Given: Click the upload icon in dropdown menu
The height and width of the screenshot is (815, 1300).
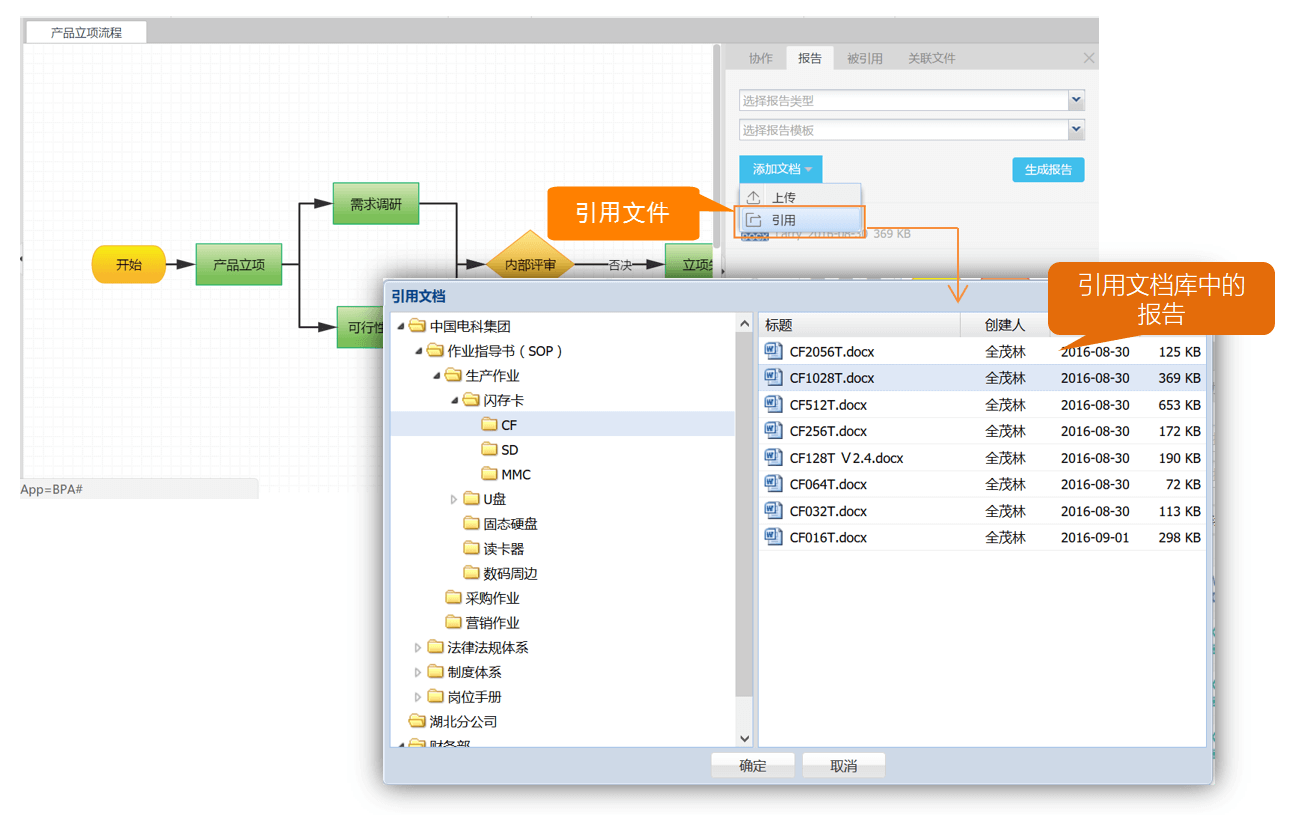Looking at the screenshot, I should click(754, 198).
